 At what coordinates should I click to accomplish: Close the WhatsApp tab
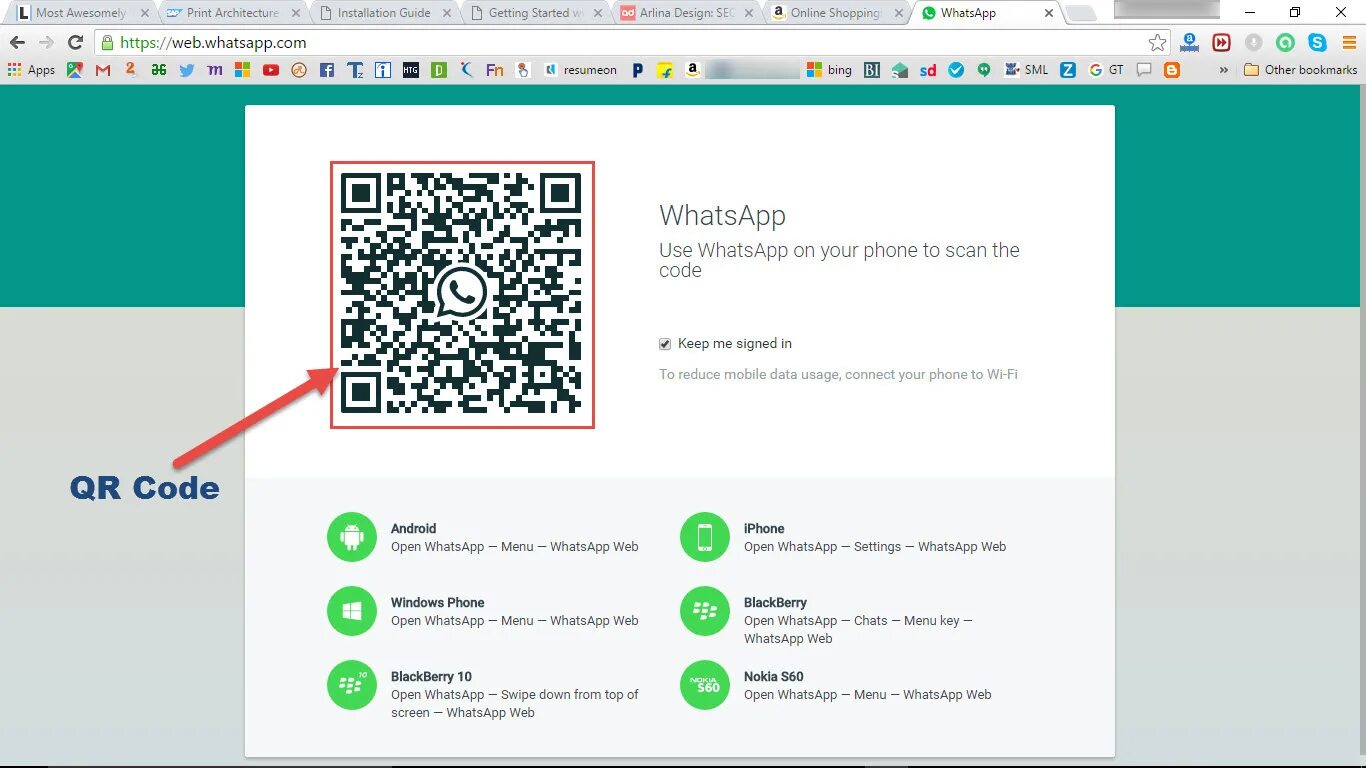click(x=1049, y=13)
